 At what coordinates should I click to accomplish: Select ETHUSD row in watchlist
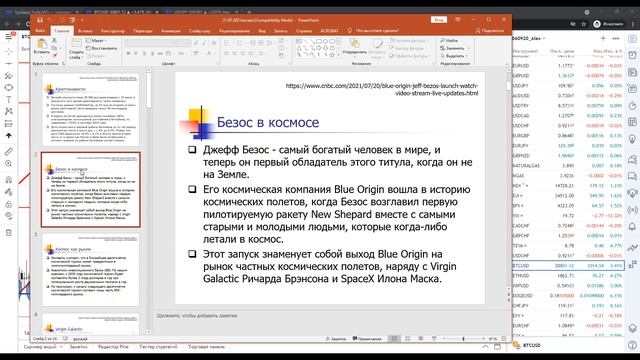click(x=568, y=276)
